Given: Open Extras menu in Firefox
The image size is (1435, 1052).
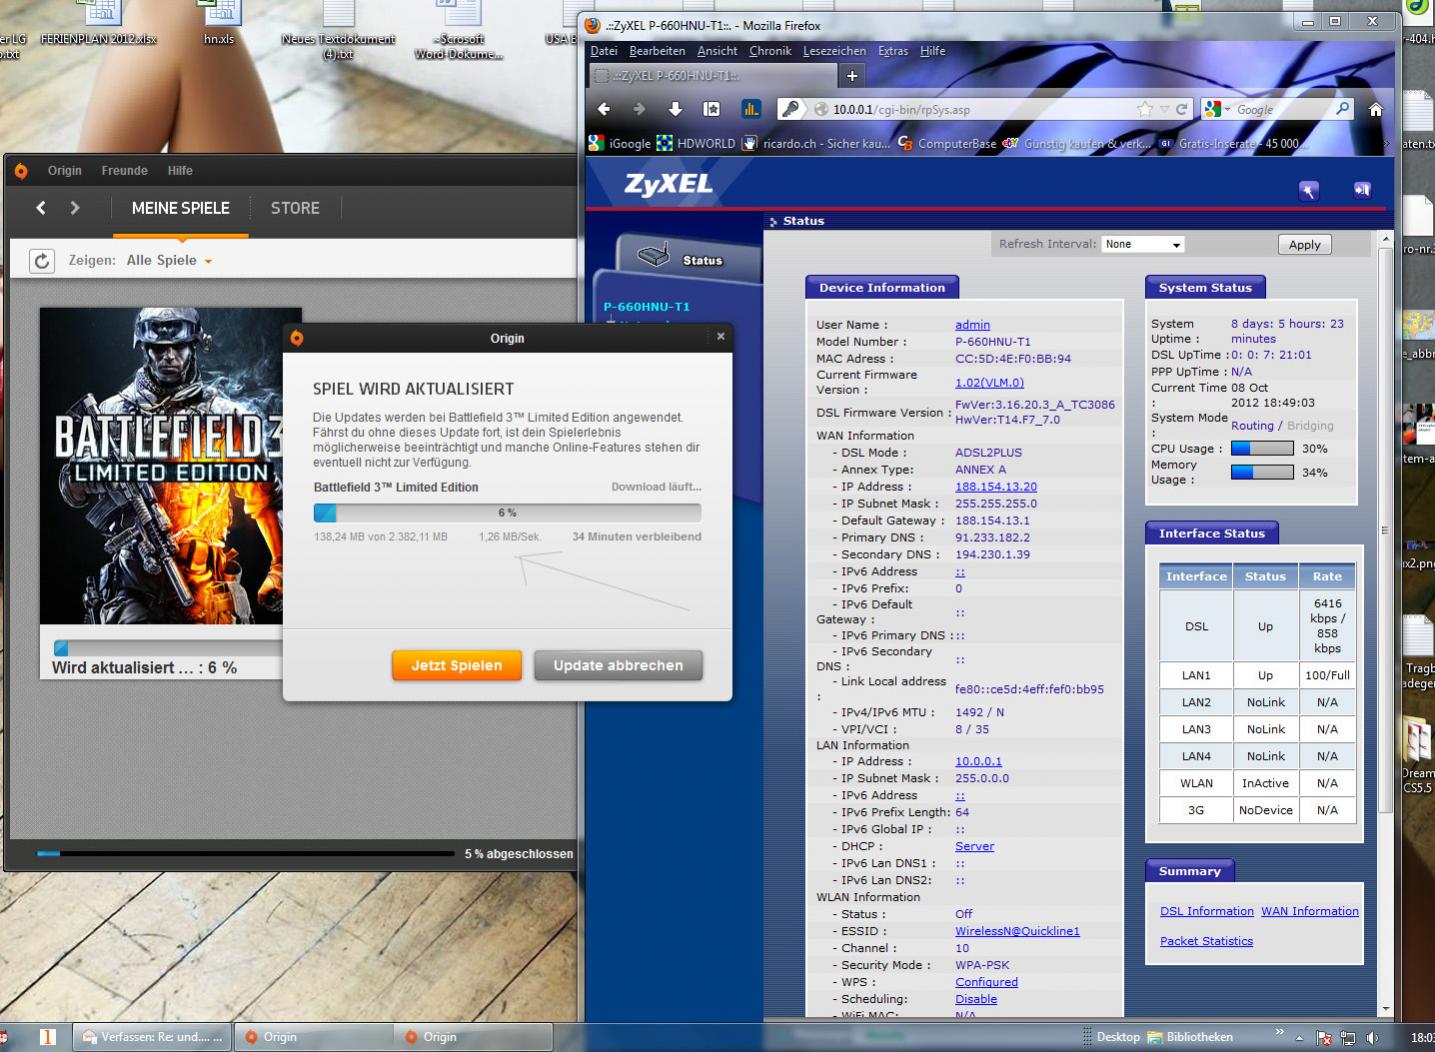Looking at the screenshot, I should click(x=893, y=51).
